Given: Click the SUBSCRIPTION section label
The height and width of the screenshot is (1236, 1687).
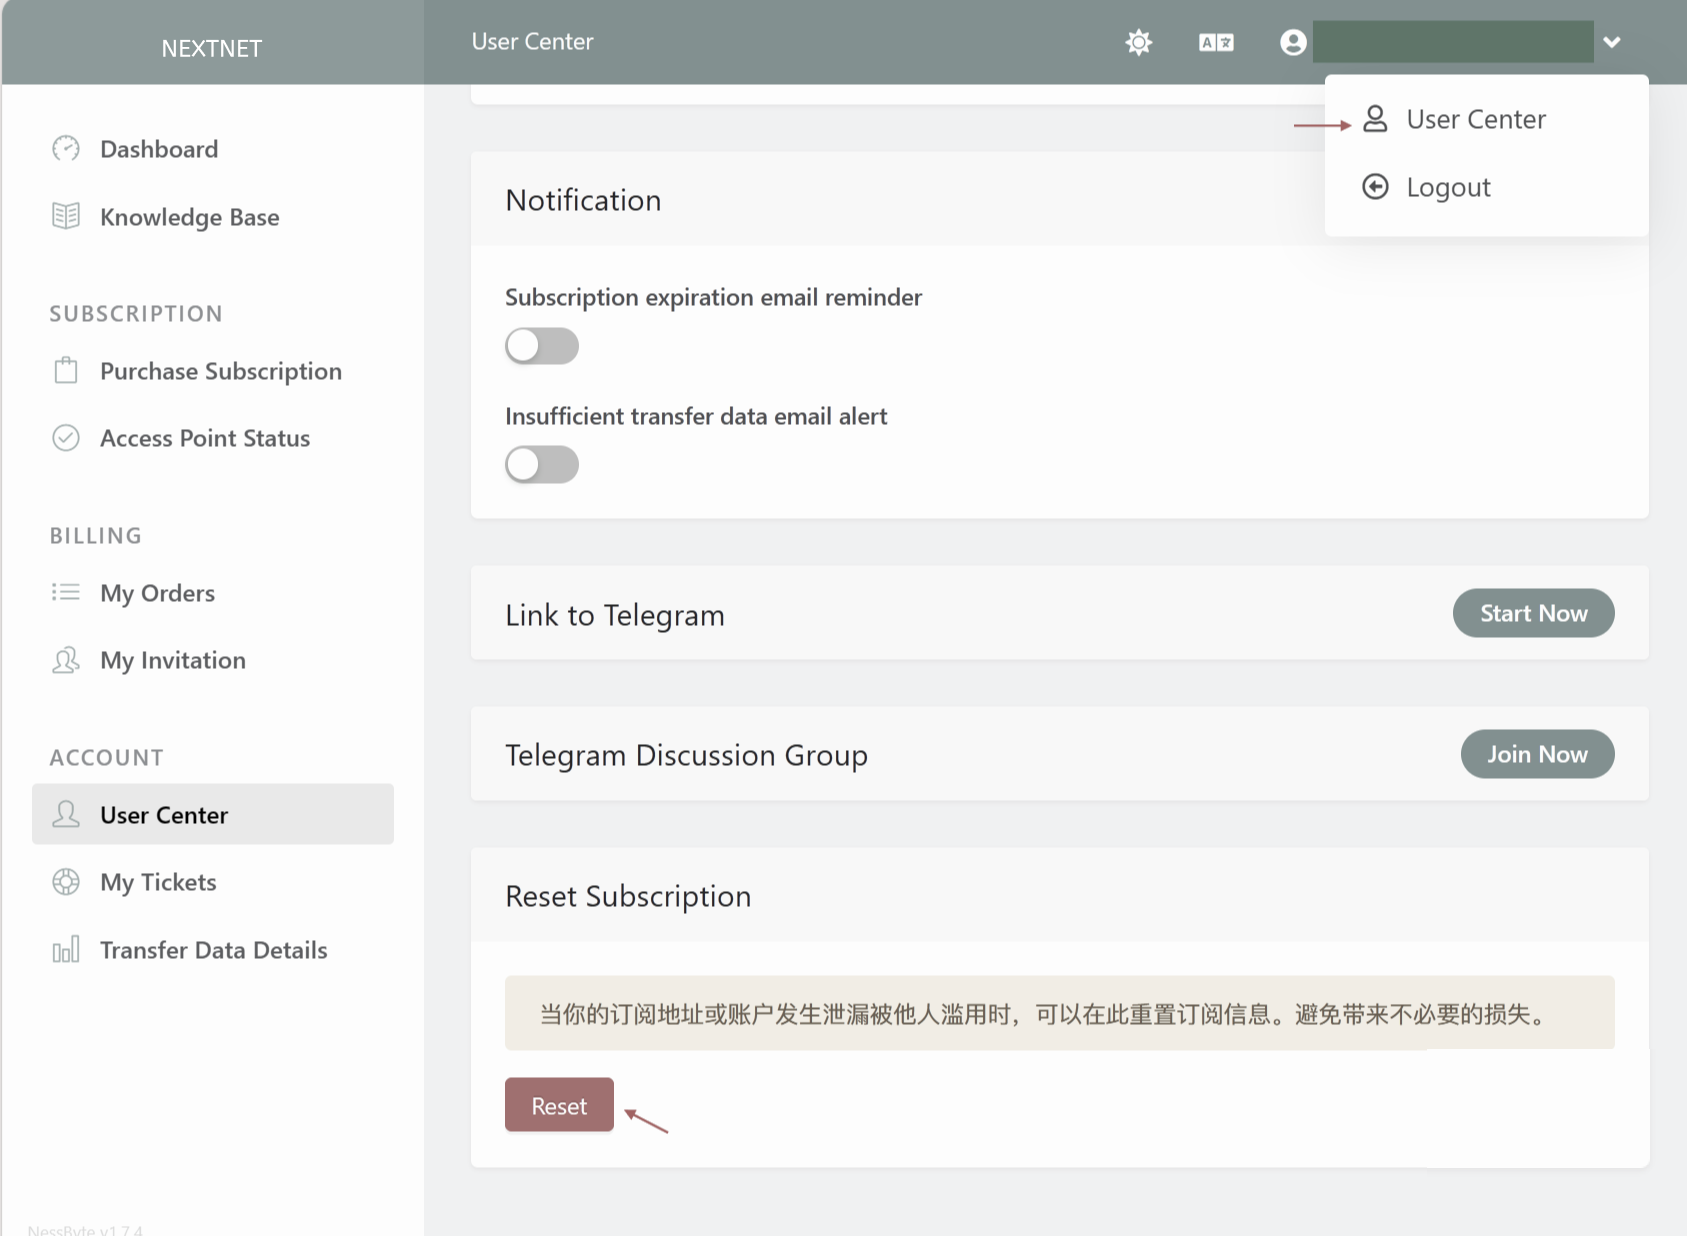Looking at the screenshot, I should pyautogui.click(x=136, y=314).
